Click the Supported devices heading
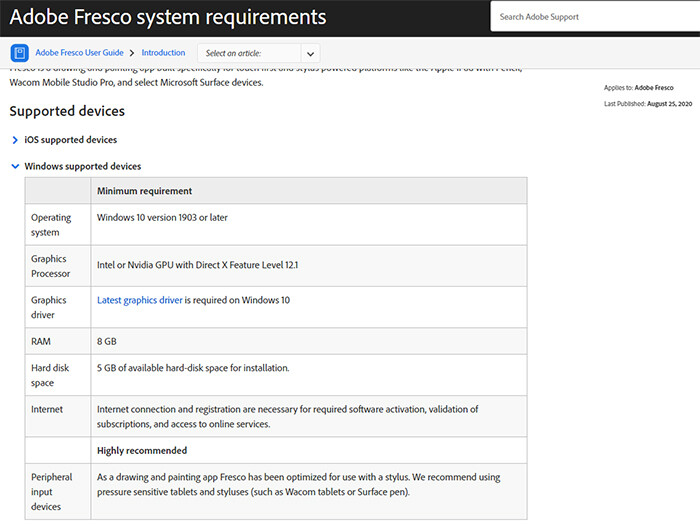The height and width of the screenshot is (526, 700). pyautogui.click(x=67, y=111)
